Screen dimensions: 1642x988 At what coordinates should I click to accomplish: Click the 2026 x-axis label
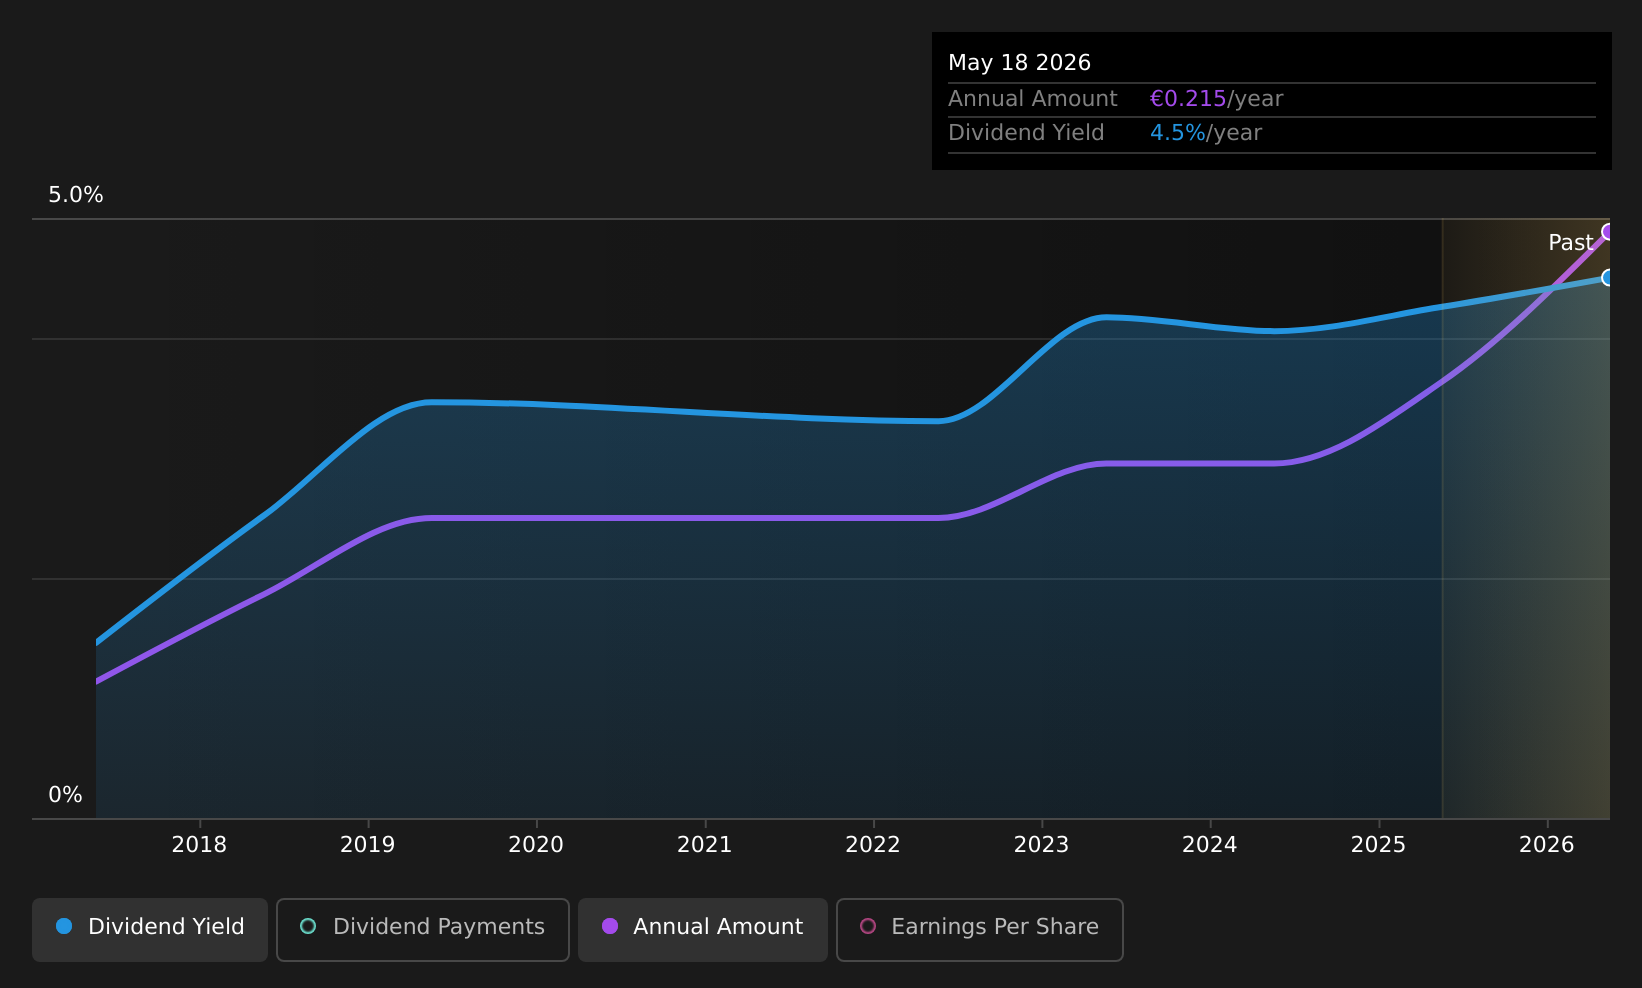(1547, 845)
